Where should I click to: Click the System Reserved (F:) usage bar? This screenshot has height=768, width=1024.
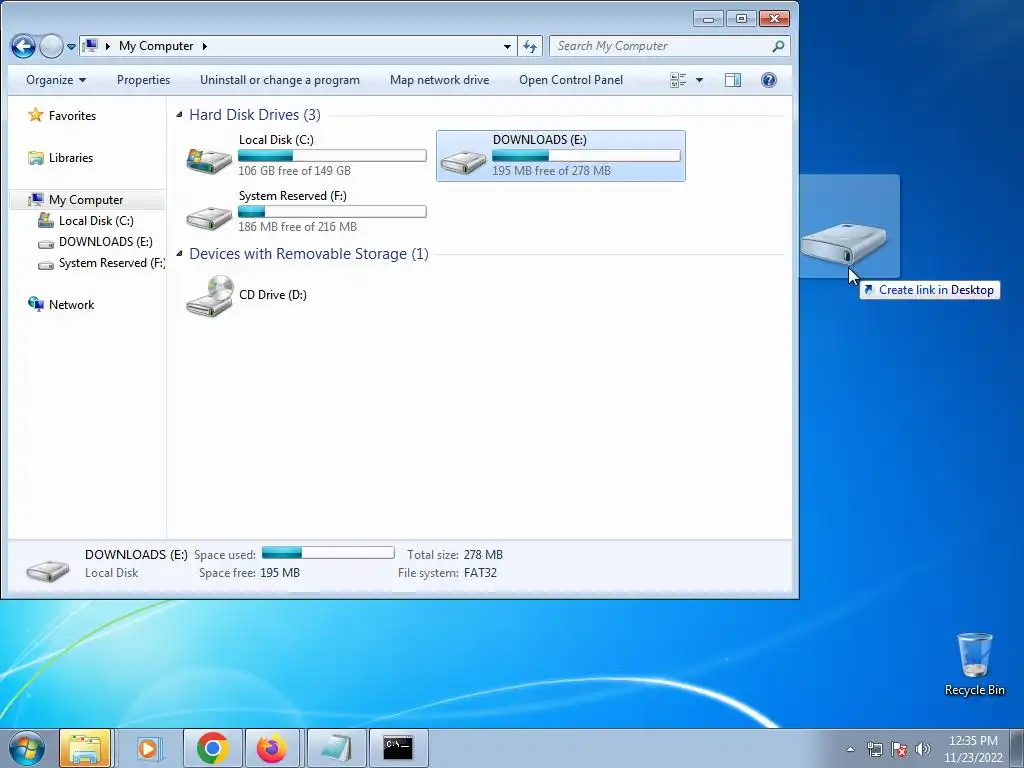pos(332,212)
